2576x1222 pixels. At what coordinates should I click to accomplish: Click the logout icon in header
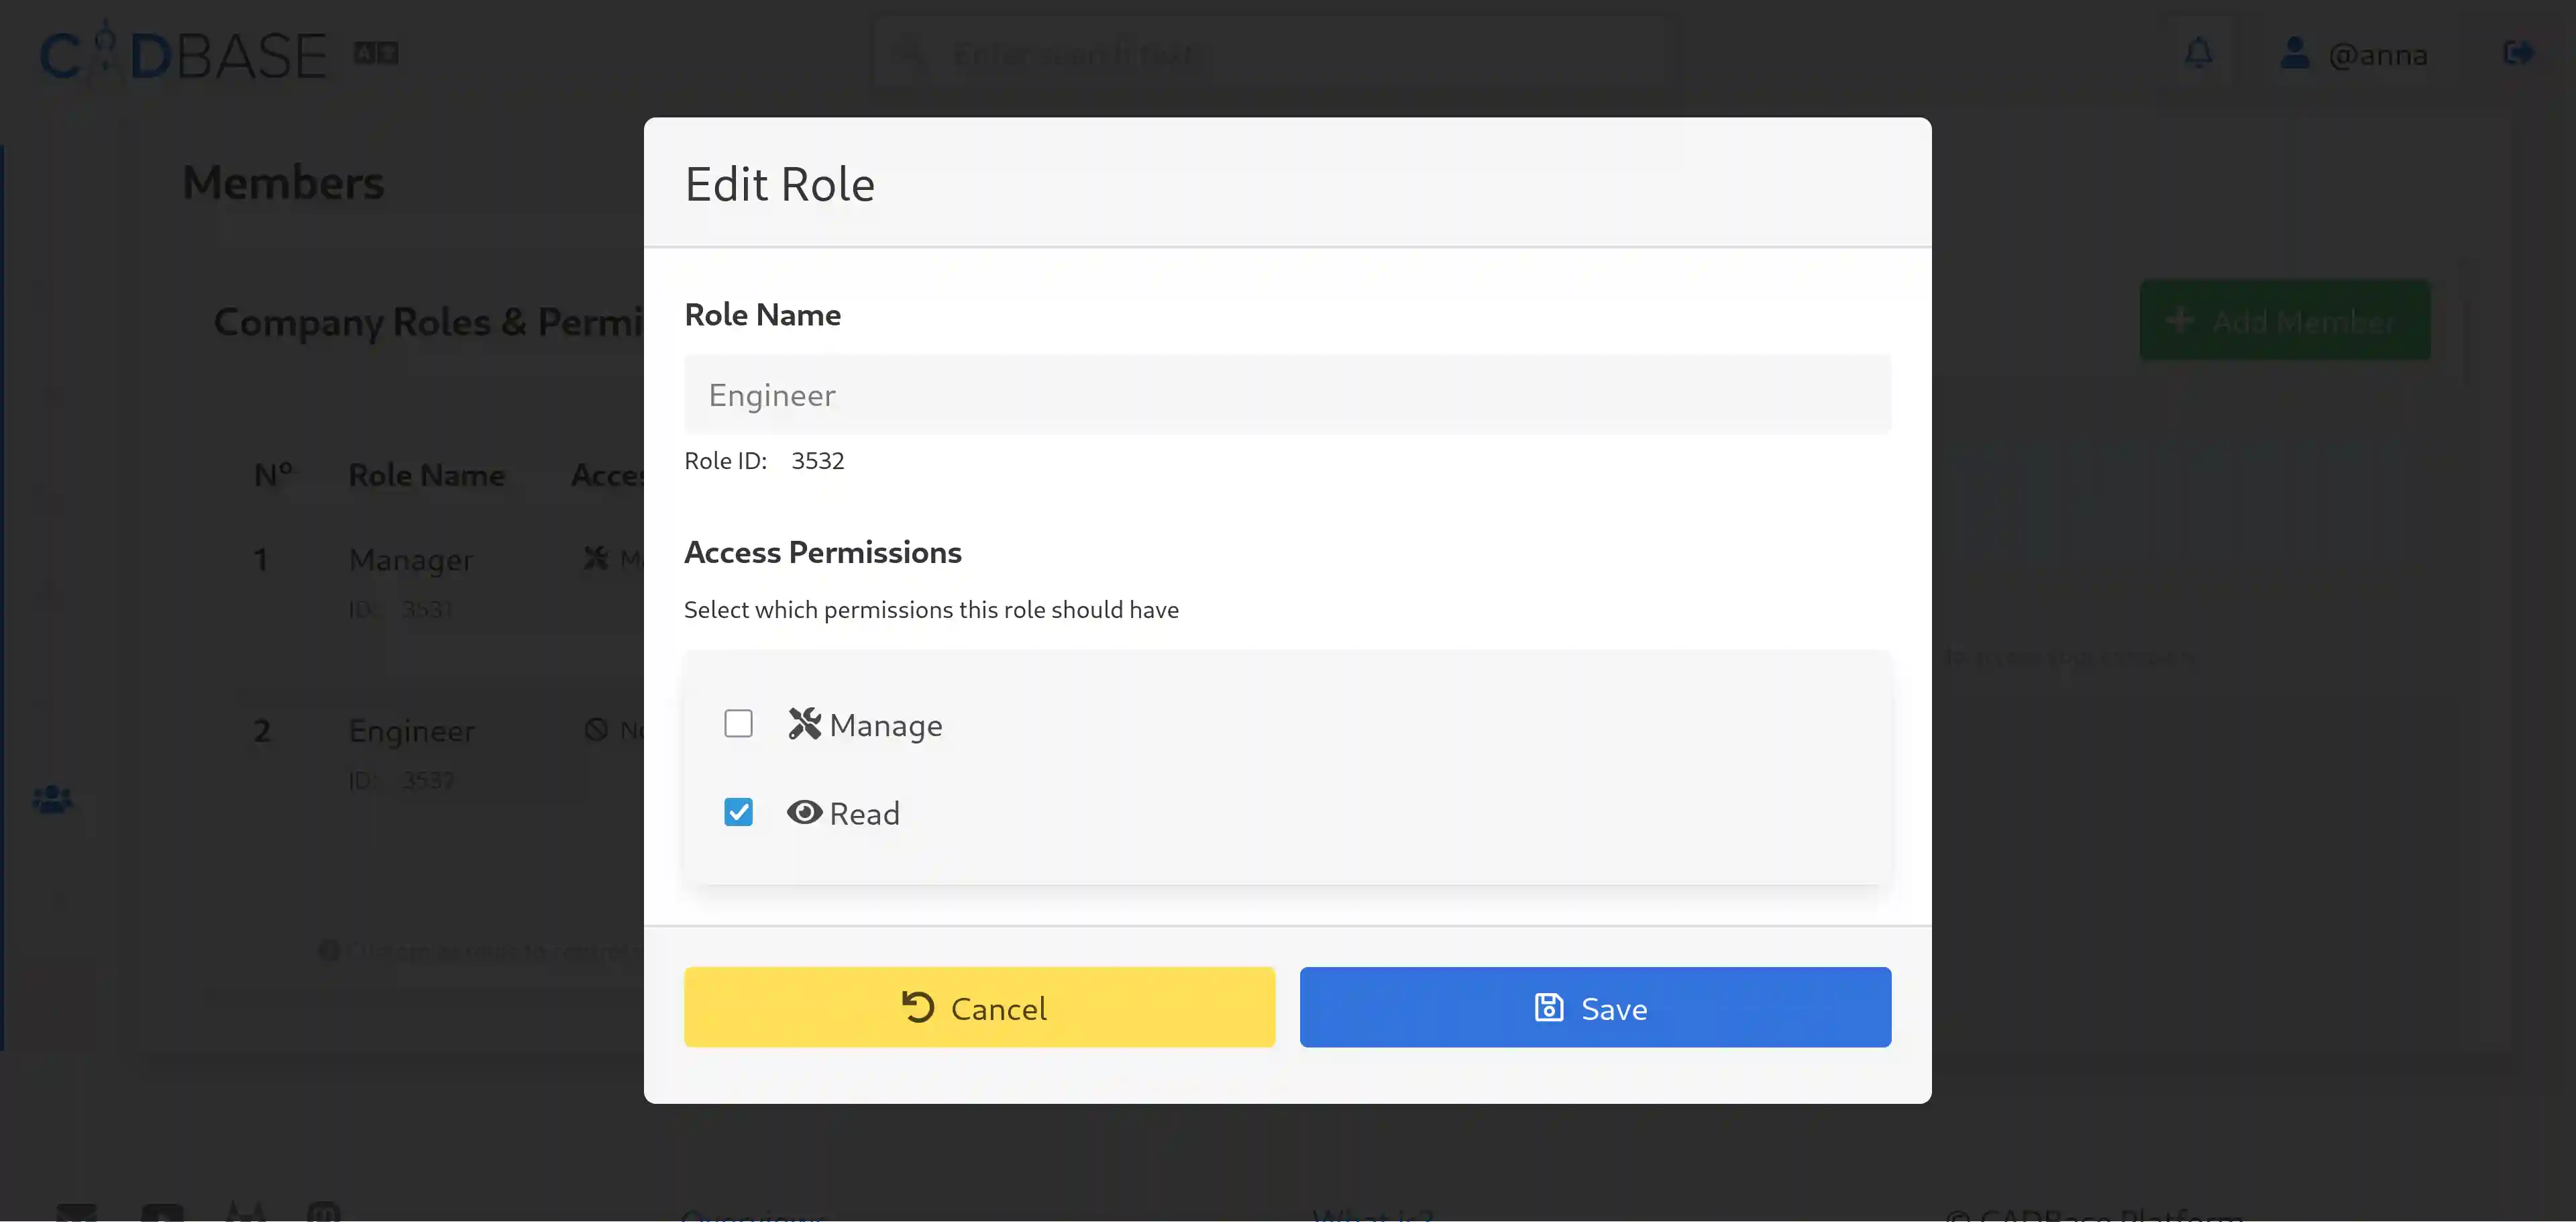click(2518, 52)
